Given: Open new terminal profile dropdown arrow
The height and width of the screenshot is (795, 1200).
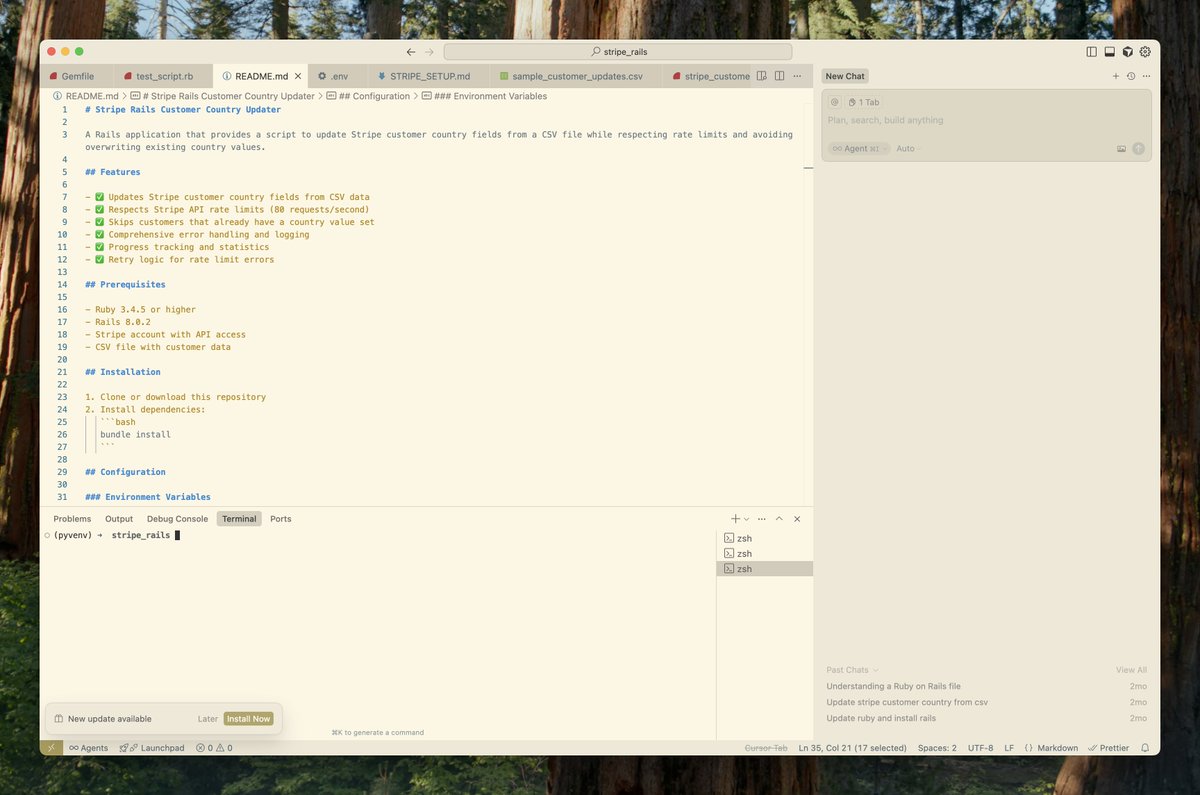Looking at the screenshot, I should click(746, 519).
